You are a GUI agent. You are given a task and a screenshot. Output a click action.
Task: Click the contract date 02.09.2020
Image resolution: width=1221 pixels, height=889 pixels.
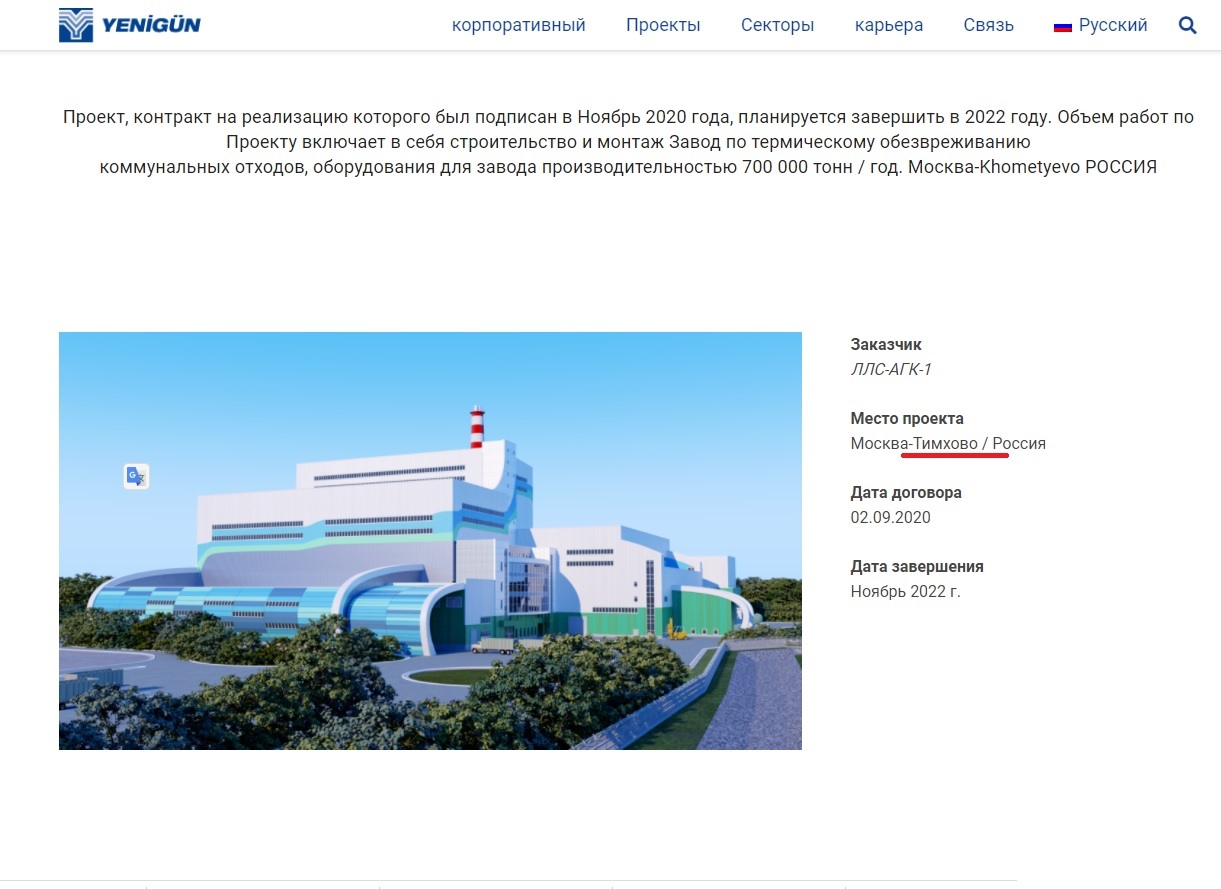890,517
